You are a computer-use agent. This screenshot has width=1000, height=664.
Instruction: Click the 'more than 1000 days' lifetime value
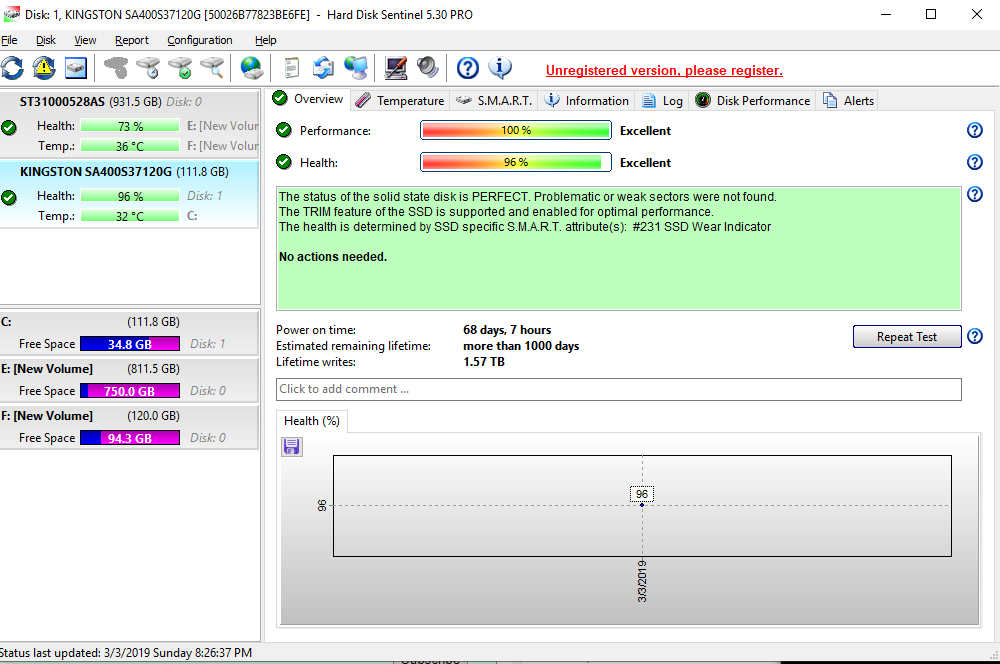tap(521, 346)
